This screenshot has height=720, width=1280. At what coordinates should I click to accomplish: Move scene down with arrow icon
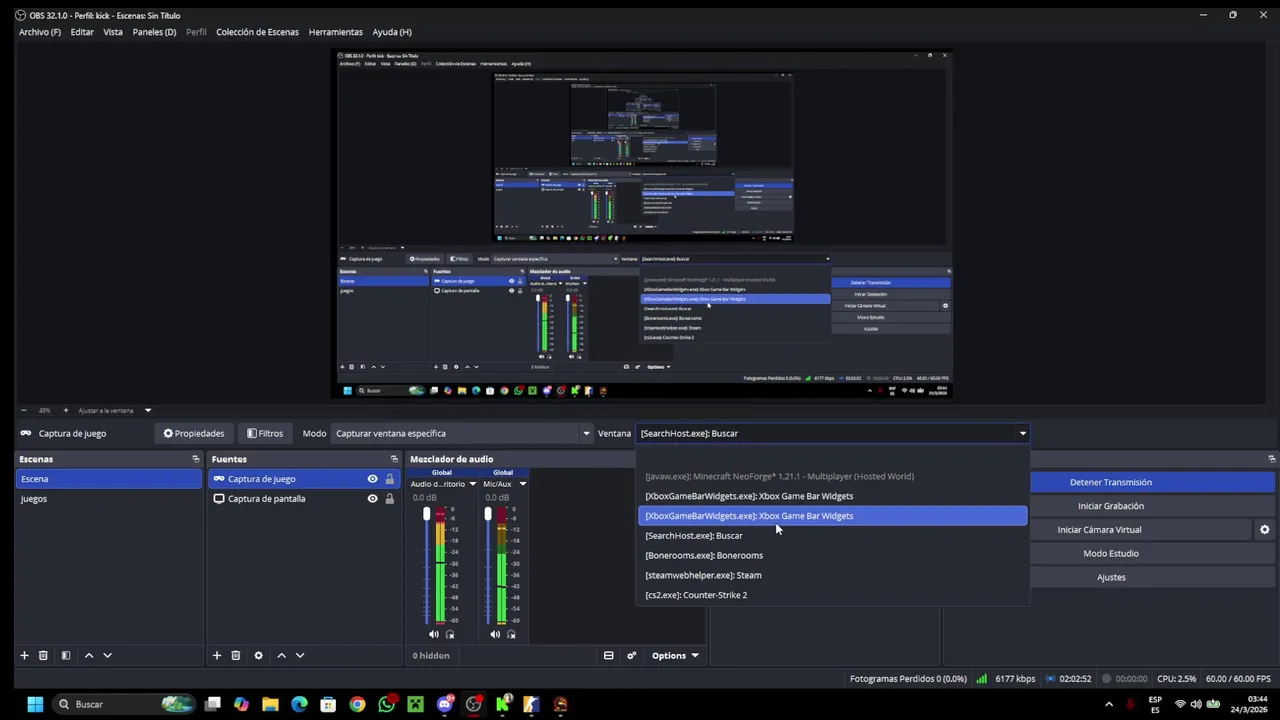click(x=107, y=655)
